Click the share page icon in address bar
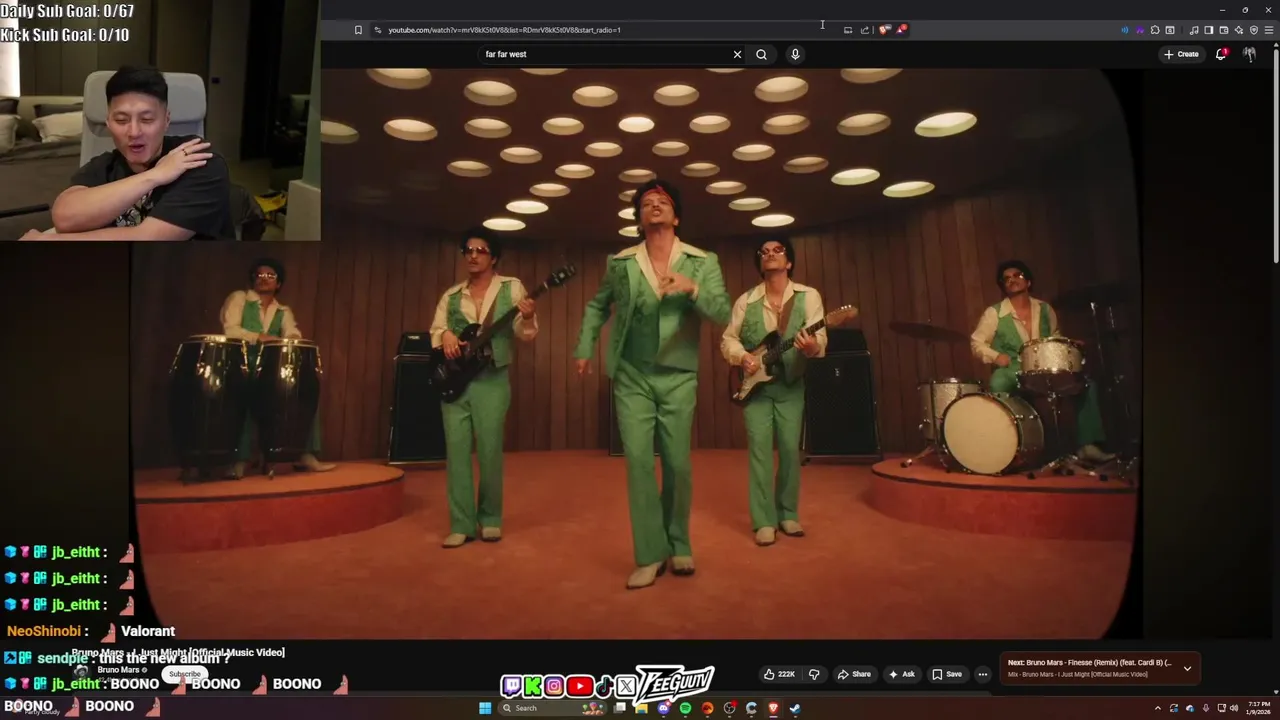This screenshot has height=720, width=1280. tap(865, 30)
